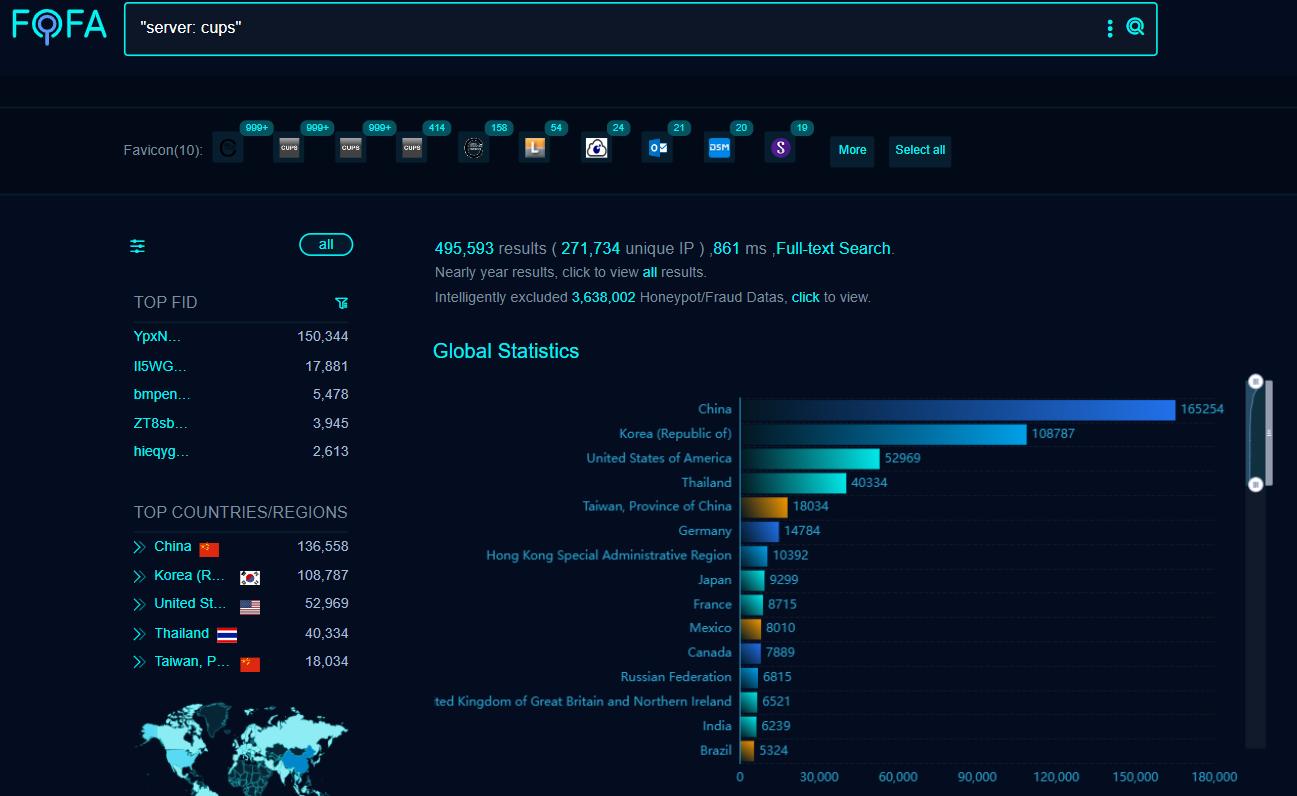The width and height of the screenshot is (1297, 796).
Task: Filter by FID YpxN...
Action: click(157, 336)
